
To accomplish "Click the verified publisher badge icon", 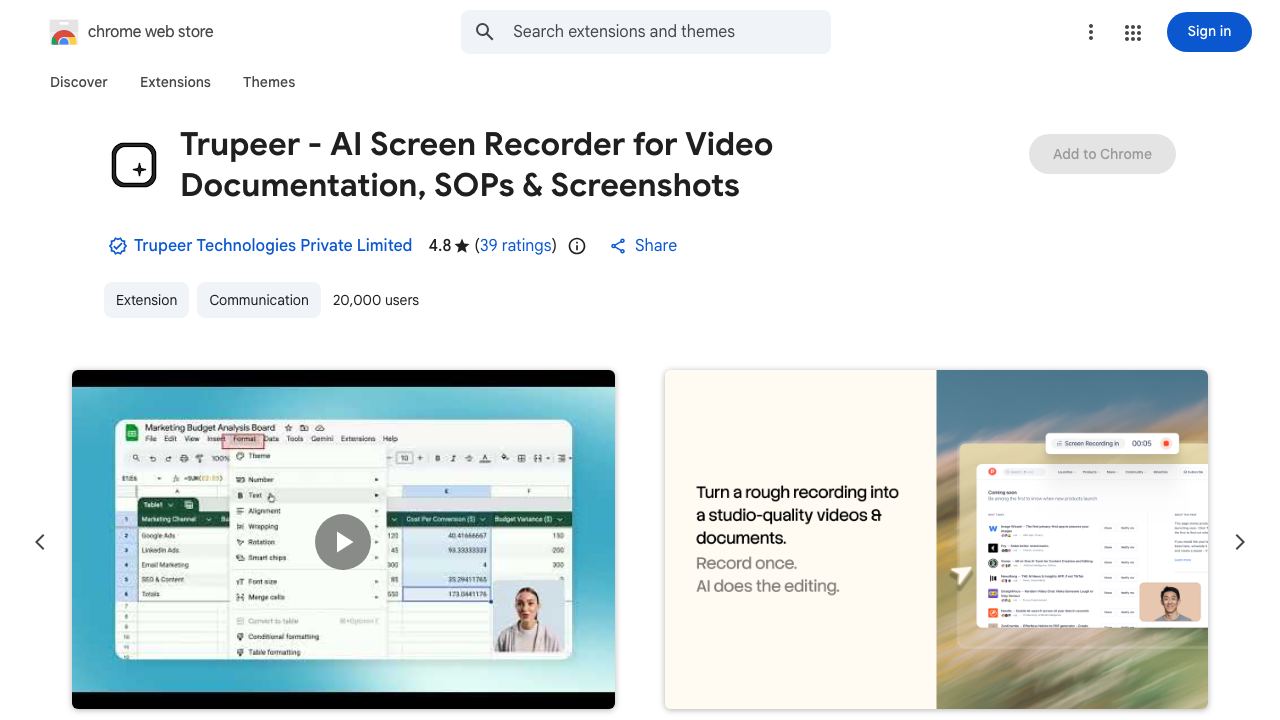I will [x=118, y=246].
